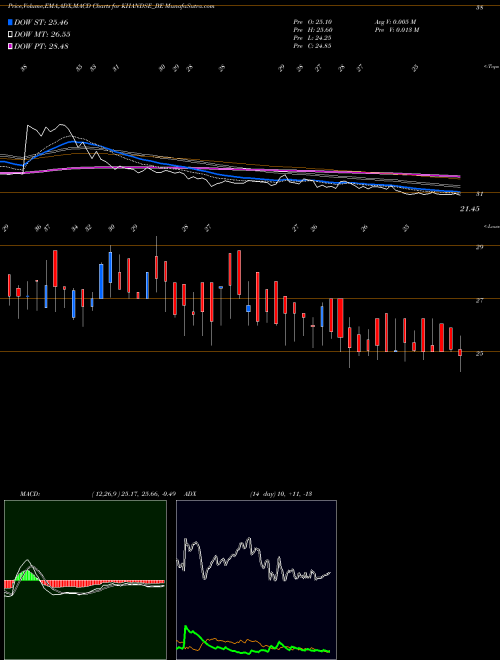Screen dimensions: 500x660
Task: Click the green +DI line spike in ADX
Action: (186, 628)
